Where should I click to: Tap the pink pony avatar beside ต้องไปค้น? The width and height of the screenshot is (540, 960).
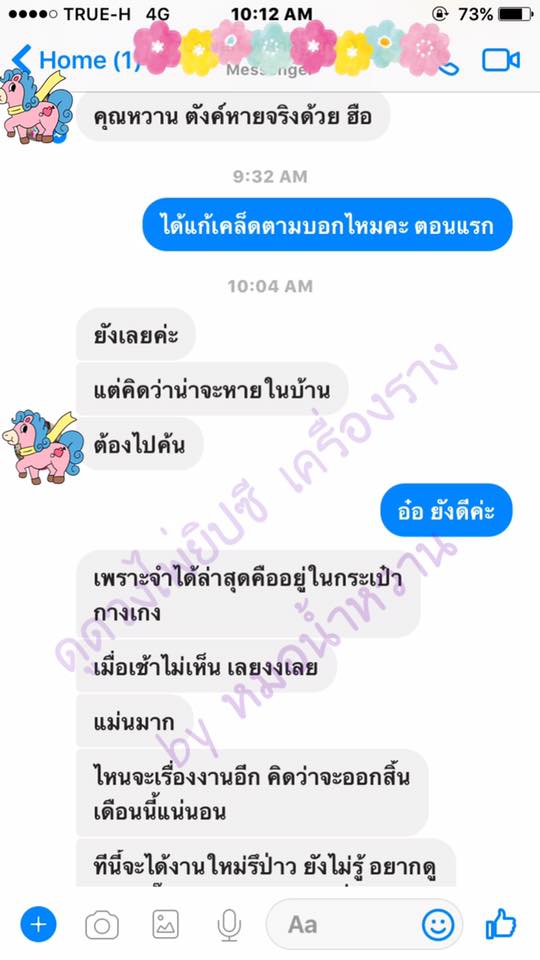click(x=43, y=447)
